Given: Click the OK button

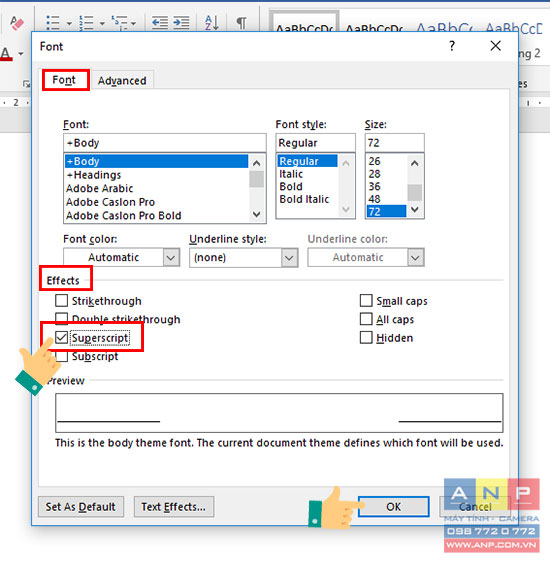Looking at the screenshot, I should click(393, 506).
